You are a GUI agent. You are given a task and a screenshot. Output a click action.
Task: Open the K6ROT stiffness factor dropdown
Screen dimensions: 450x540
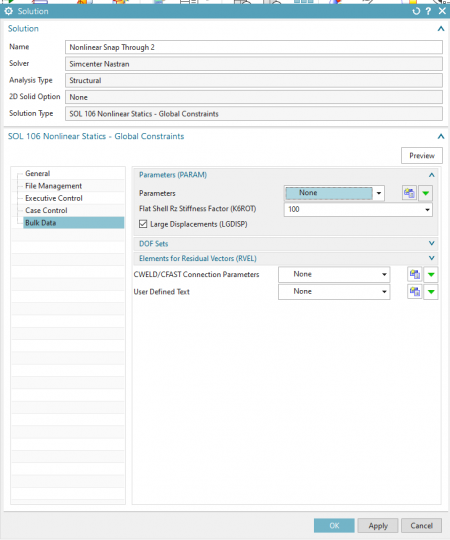click(358, 209)
